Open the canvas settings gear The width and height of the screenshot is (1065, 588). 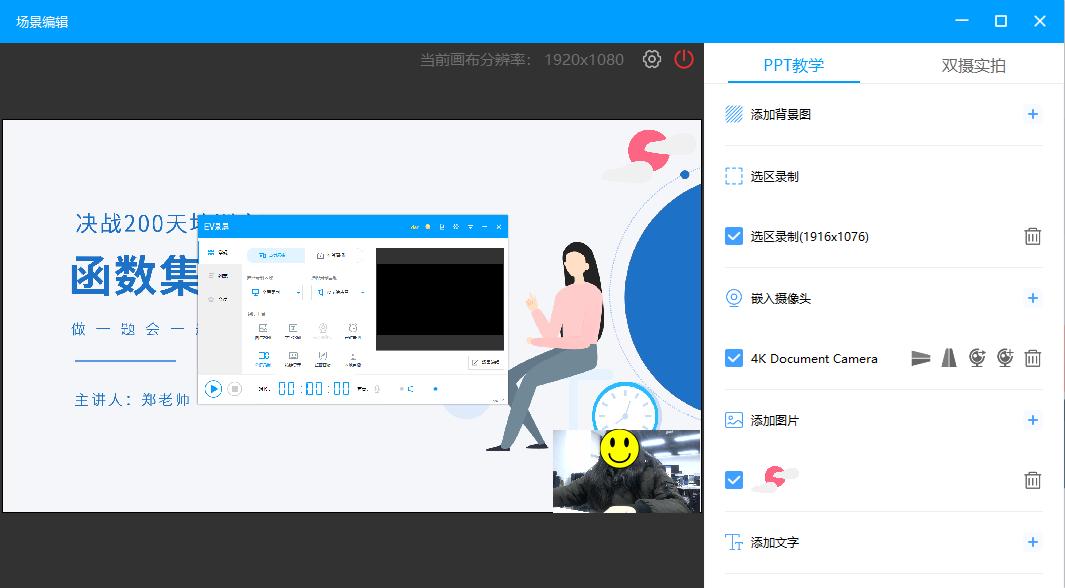point(653,59)
